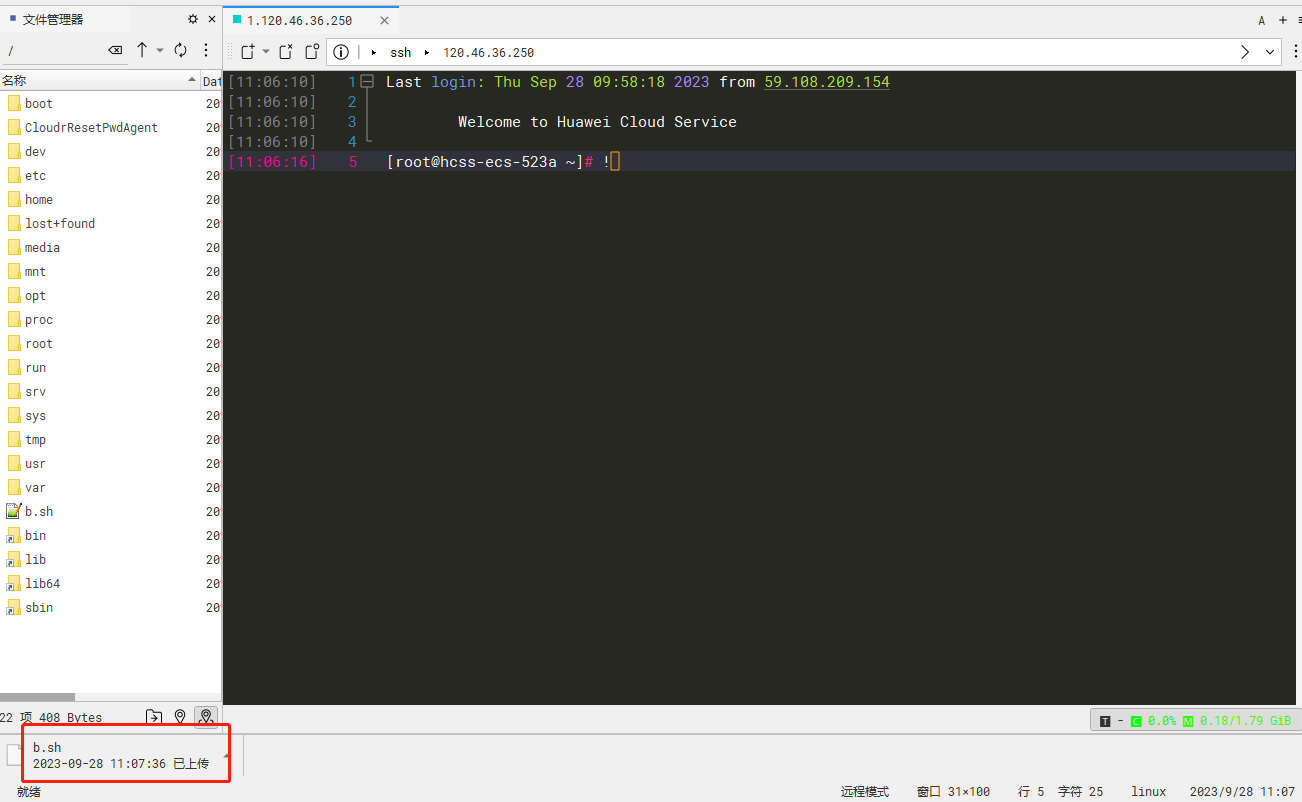The image size is (1302, 802).
Task: Click the session icon marked with an x
Action: (x=286, y=52)
